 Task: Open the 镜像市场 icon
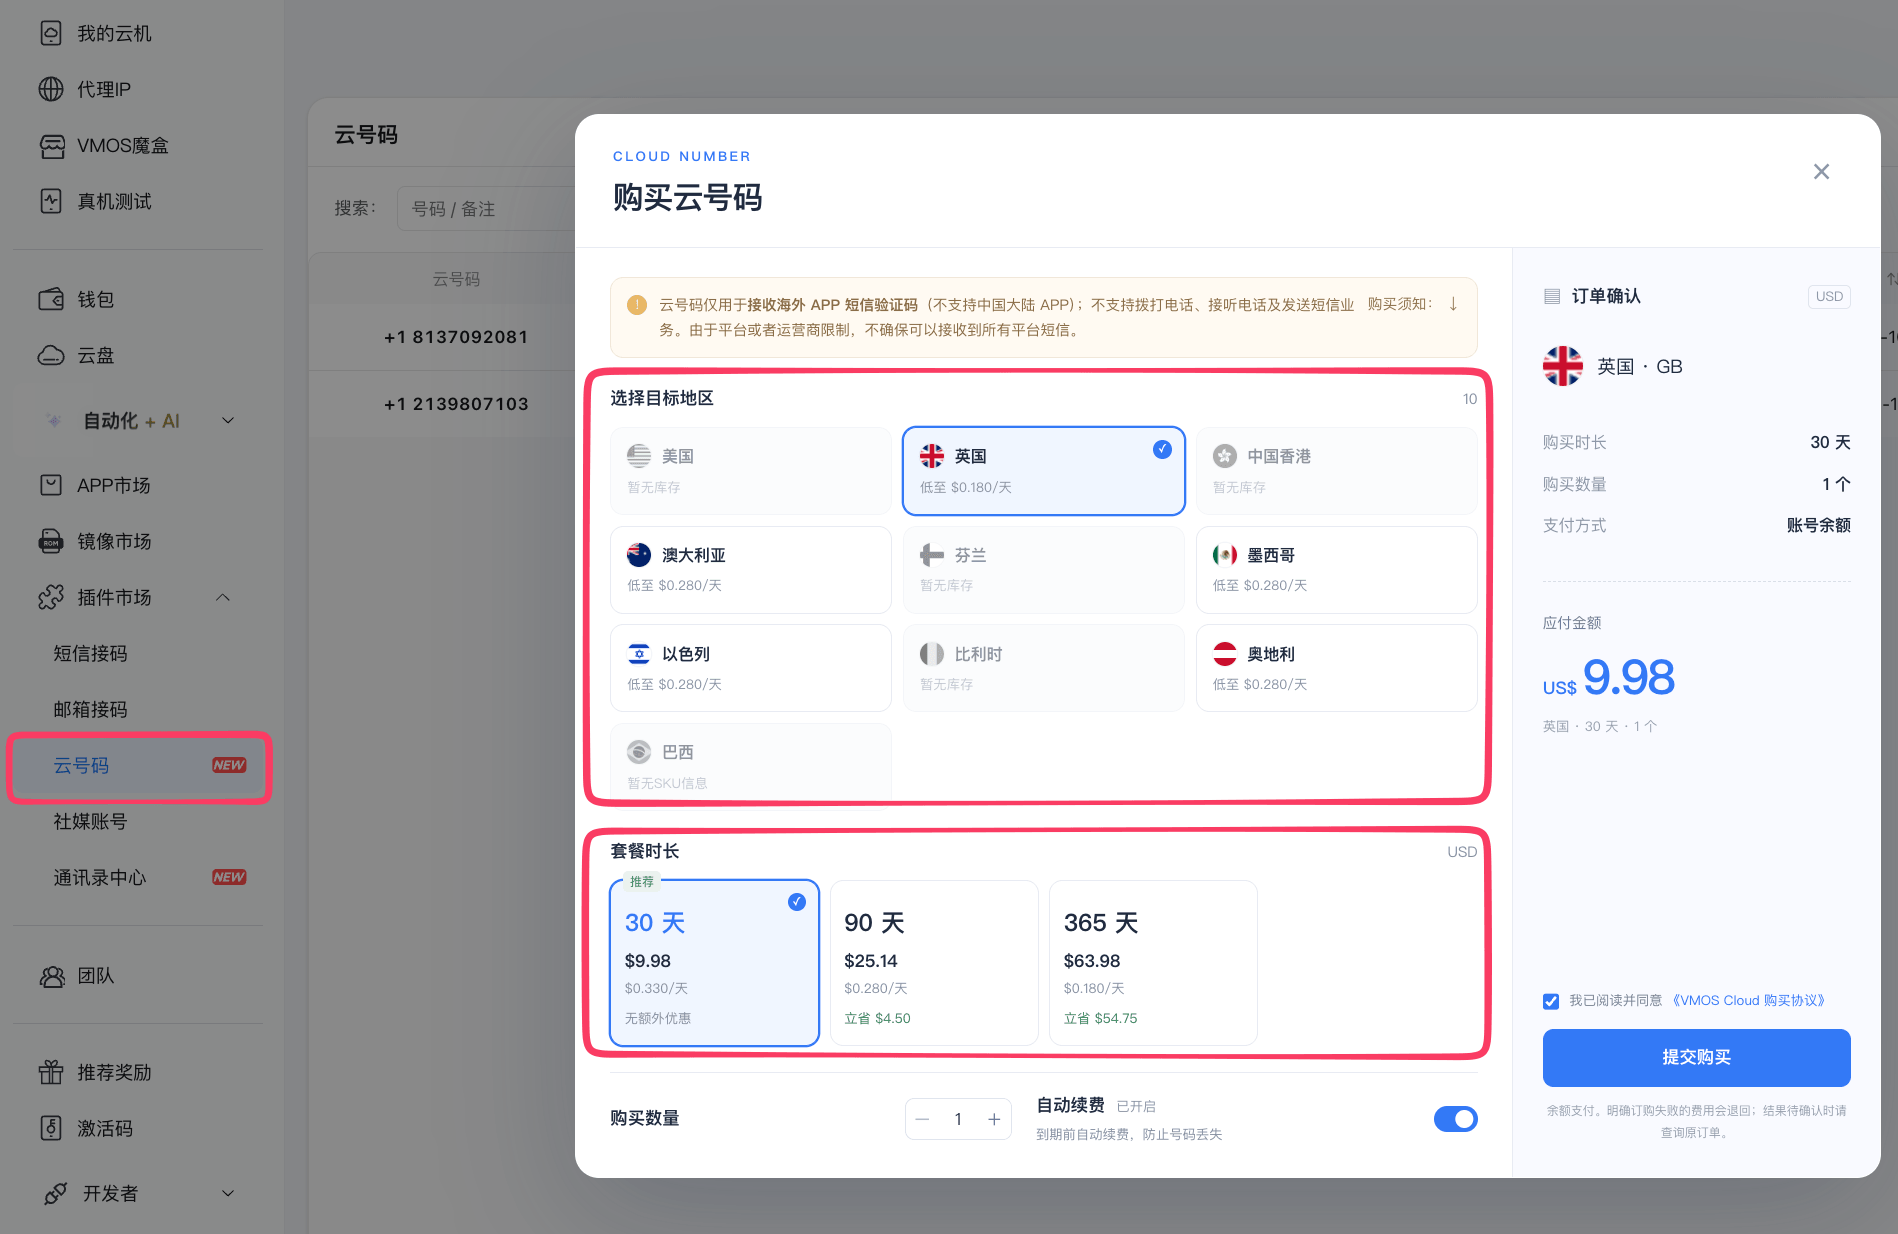[x=51, y=541]
